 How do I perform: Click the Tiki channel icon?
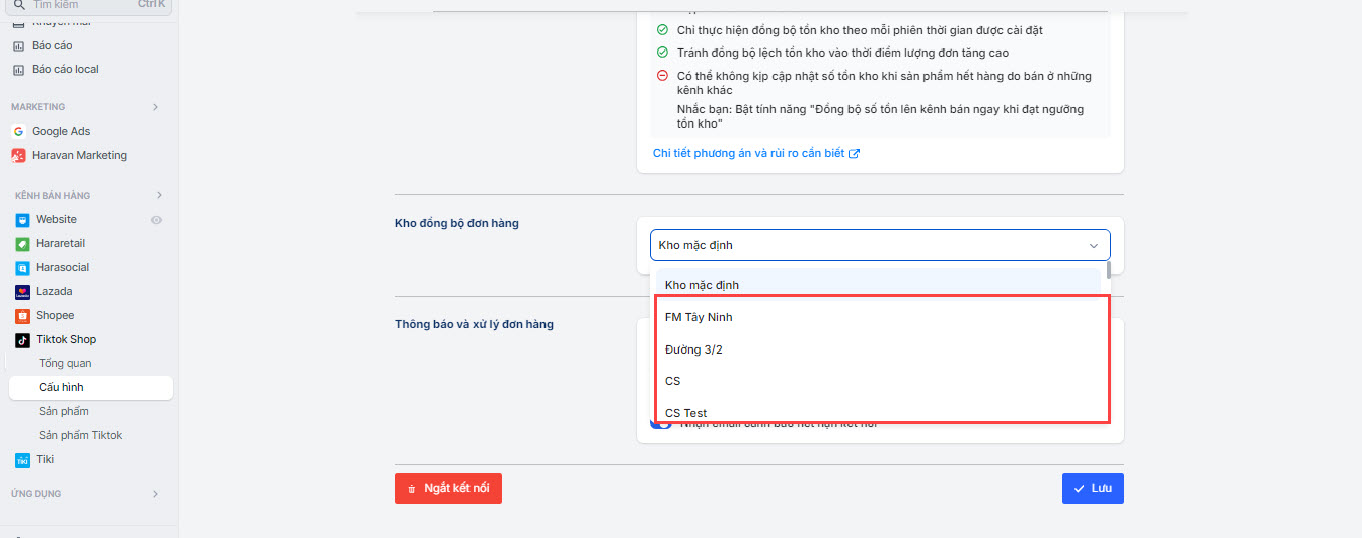point(22,459)
